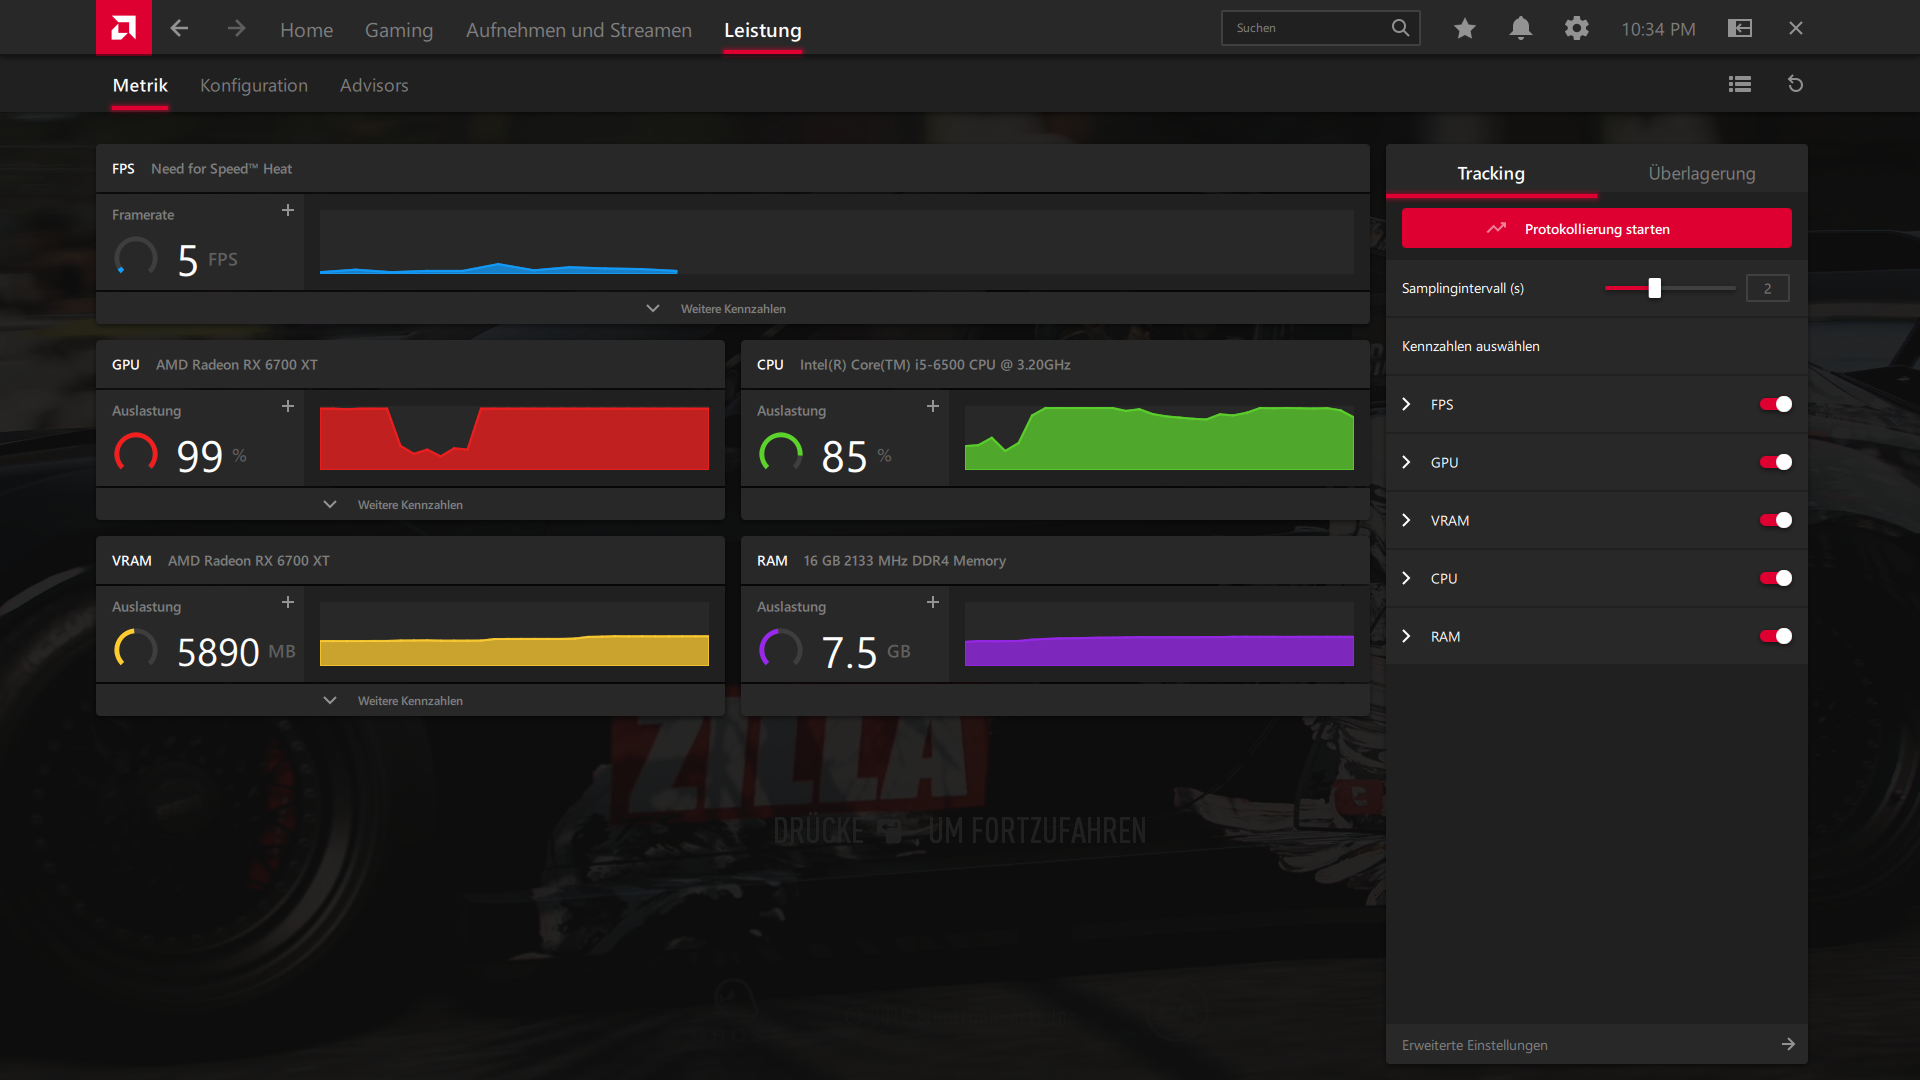Click Protokollierung starten button

[x=1596, y=229]
